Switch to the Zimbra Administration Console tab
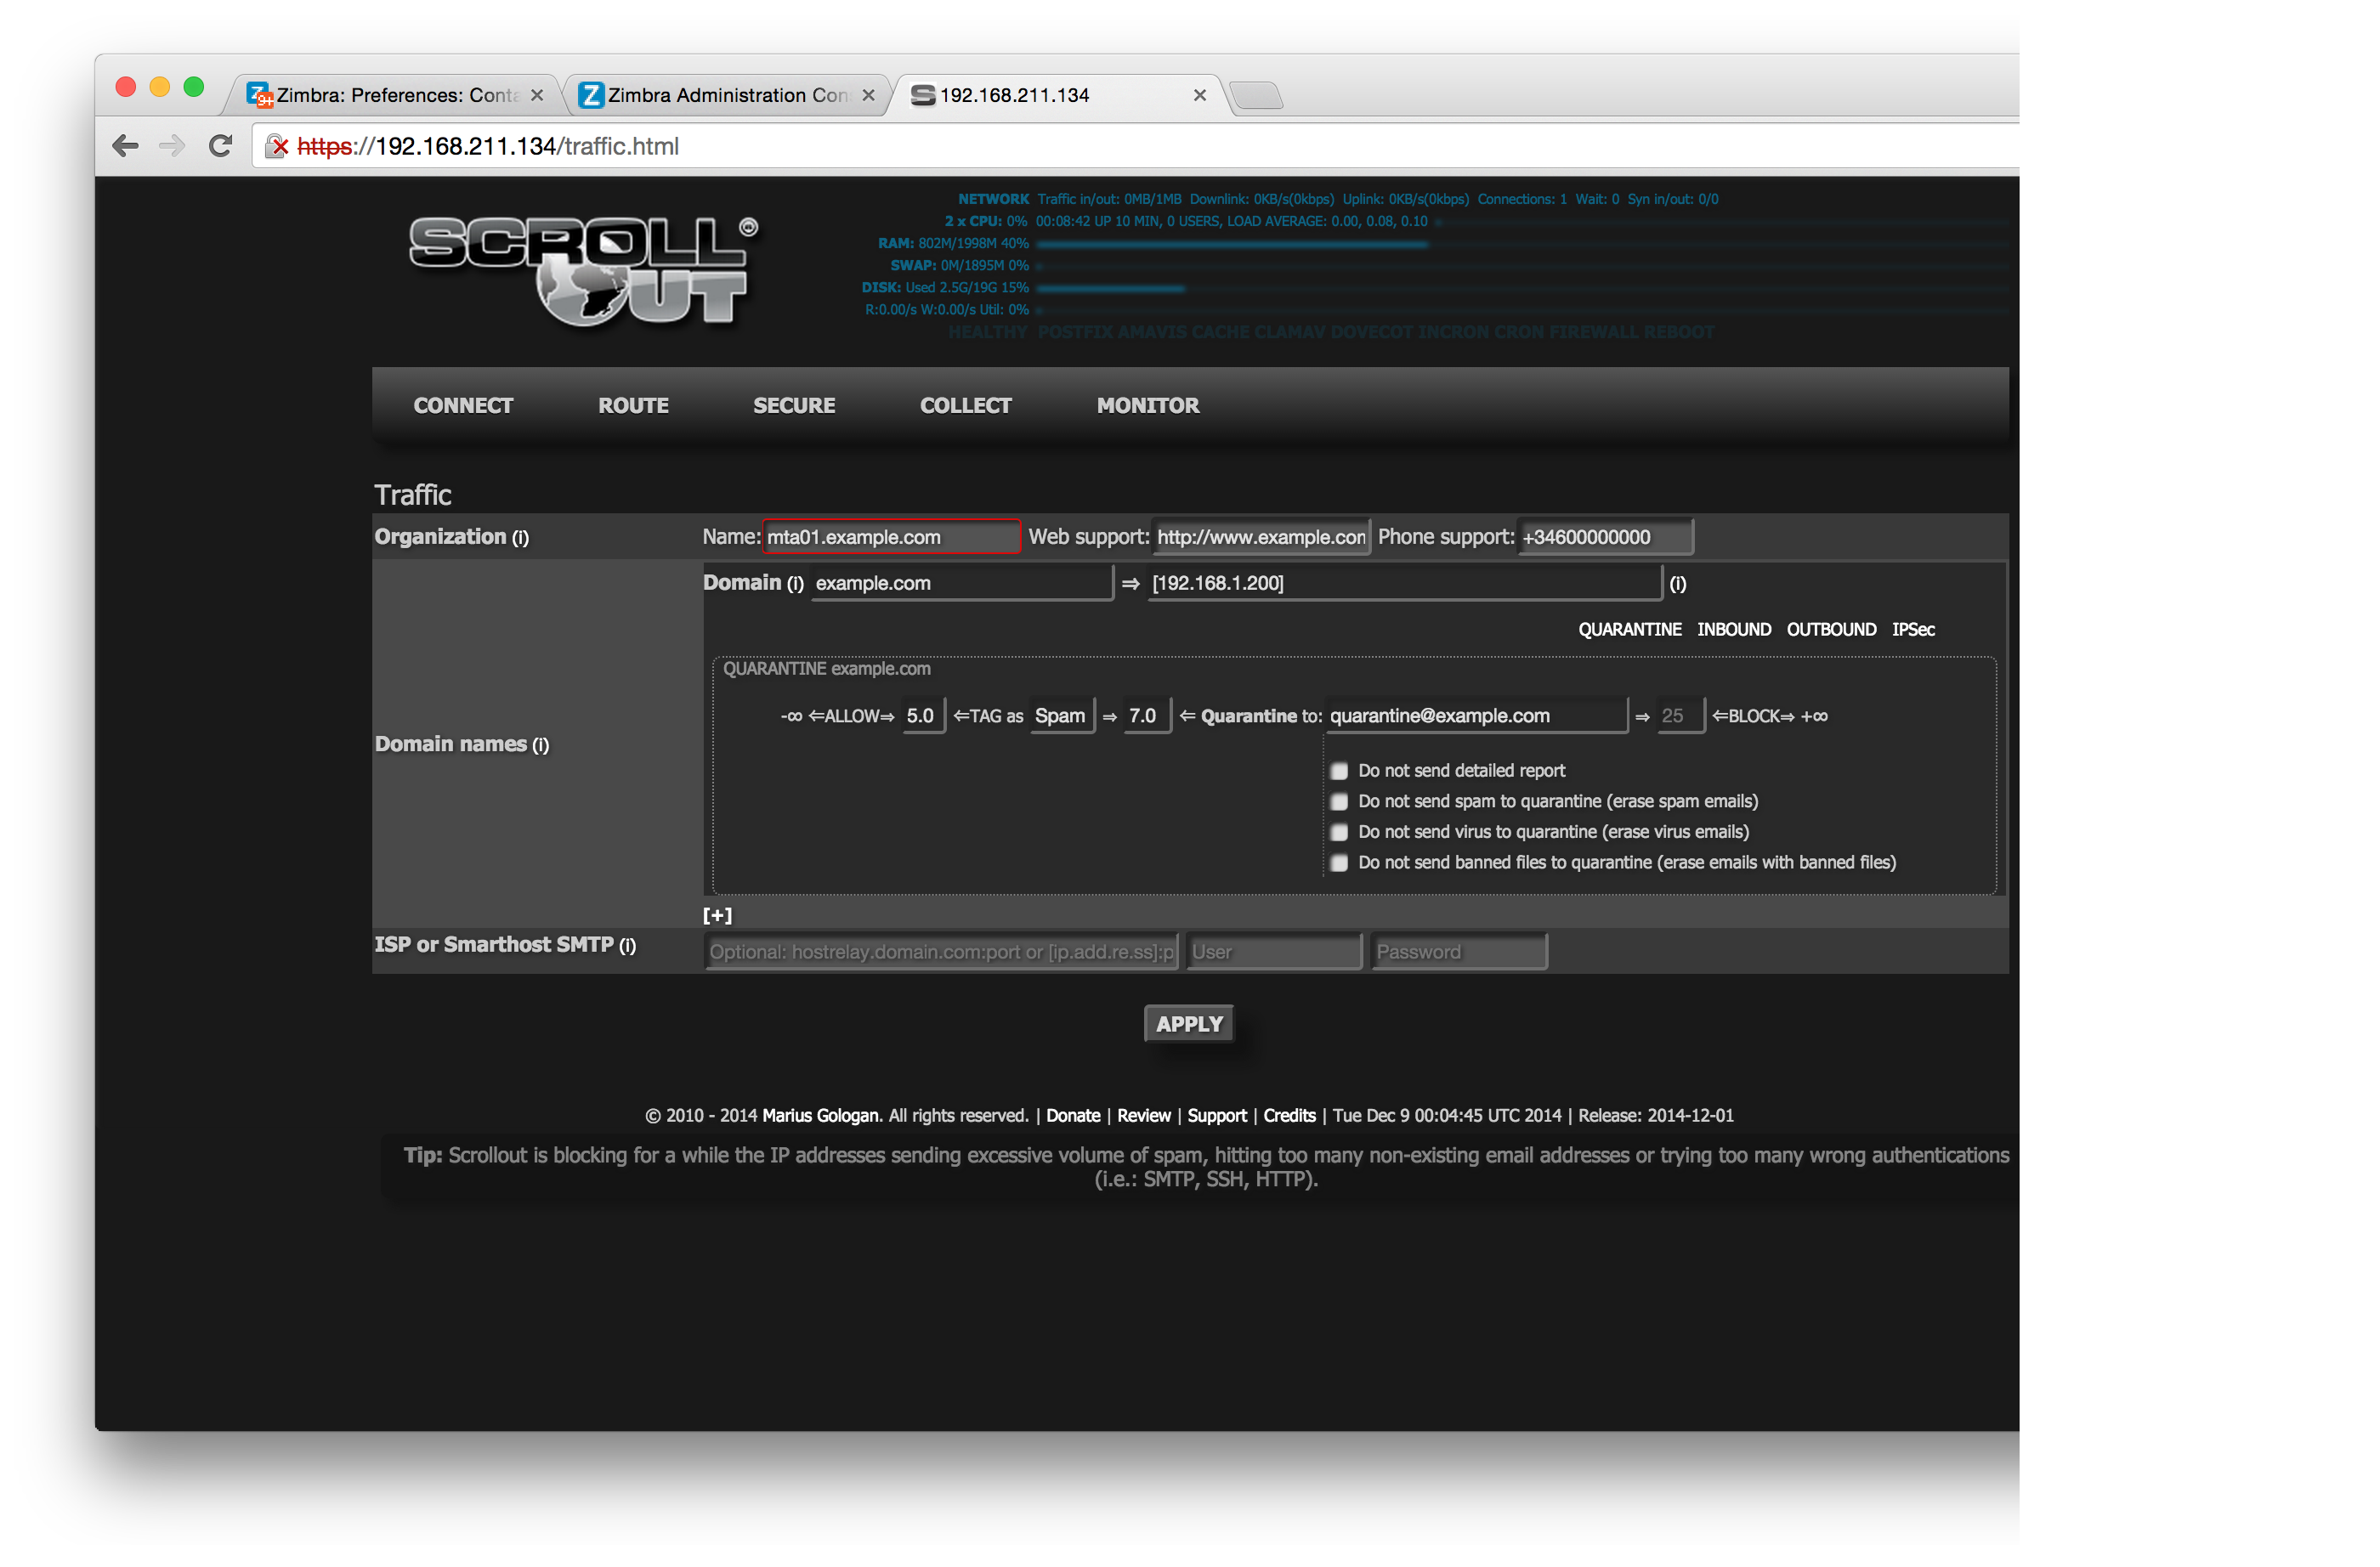Screen dimensions: 2380x1567 (727, 95)
